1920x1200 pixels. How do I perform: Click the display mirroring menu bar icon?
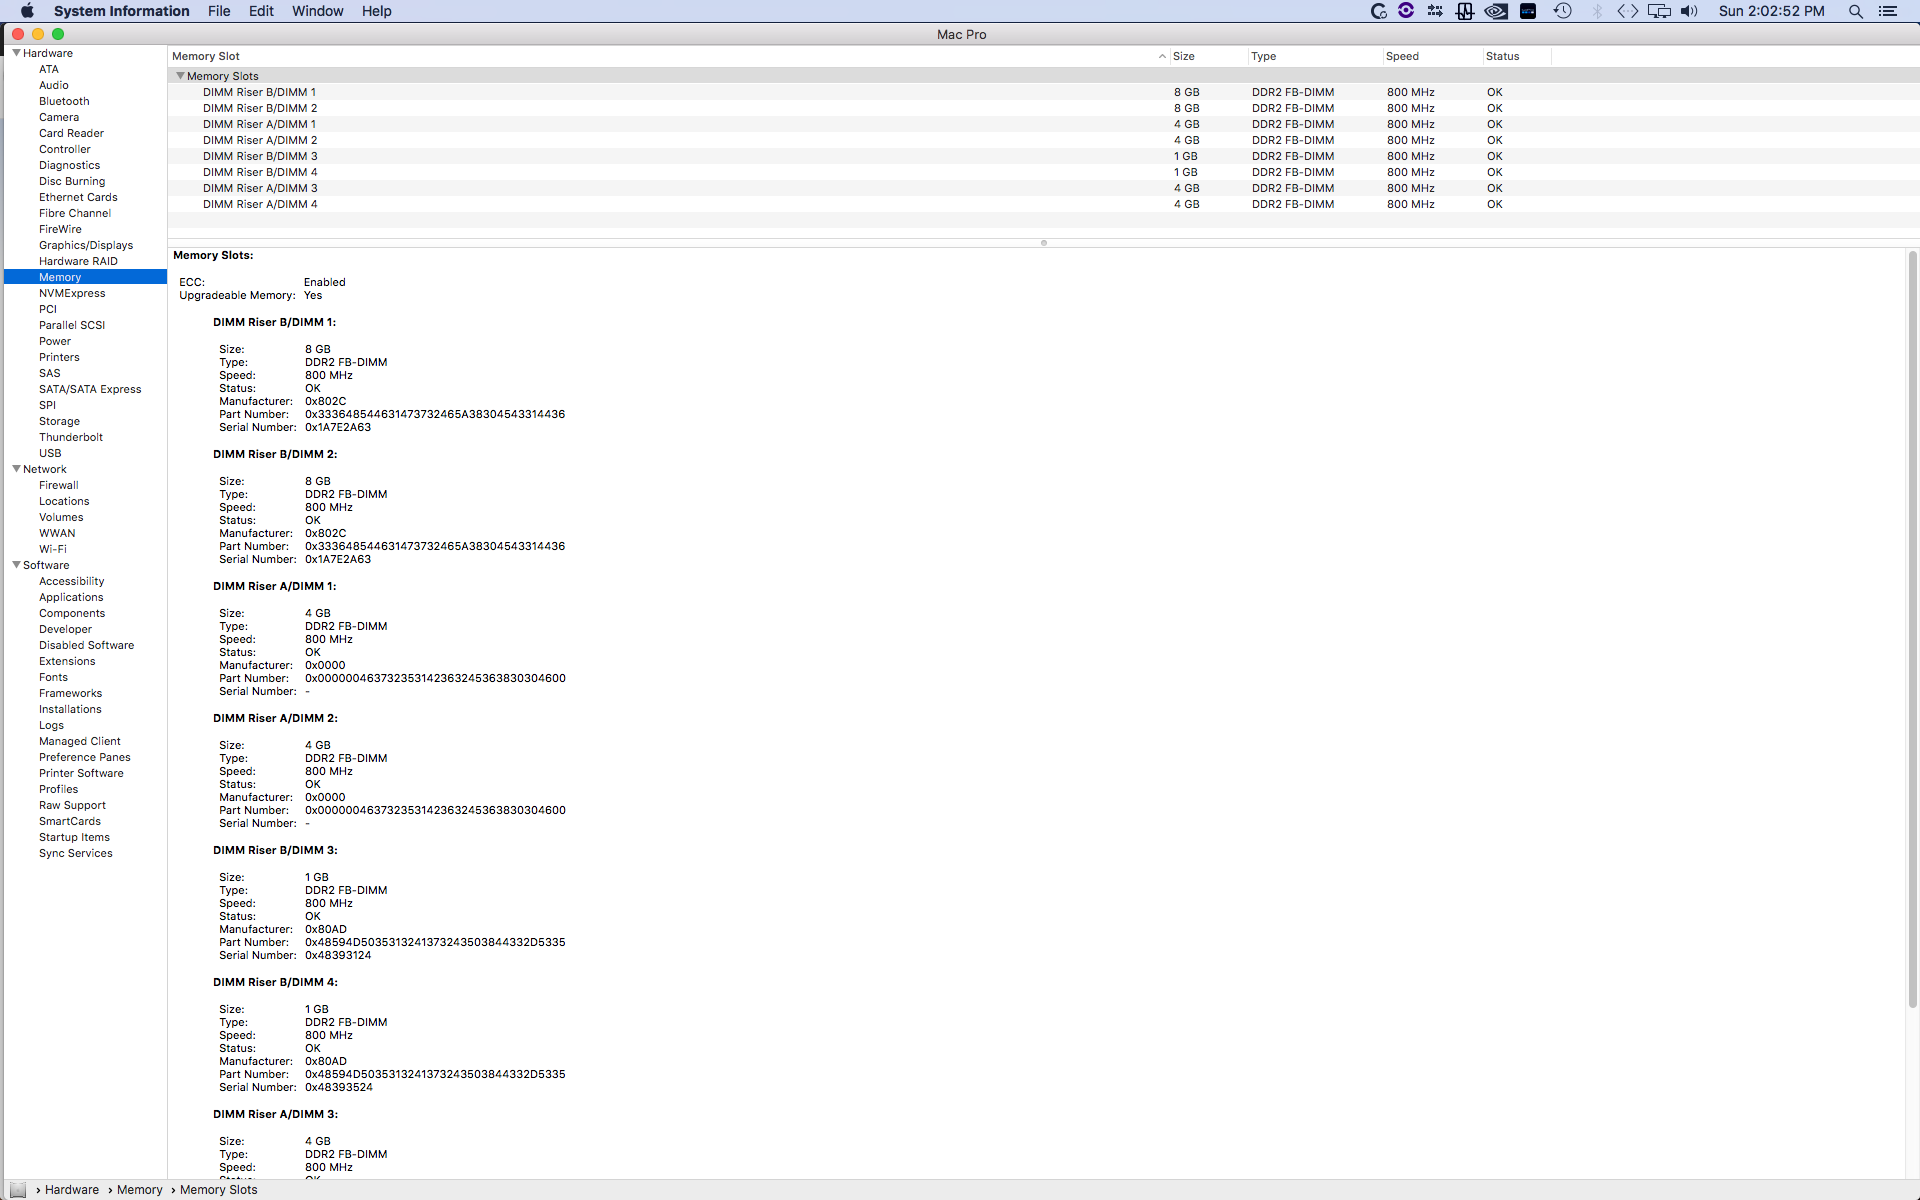click(1659, 11)
